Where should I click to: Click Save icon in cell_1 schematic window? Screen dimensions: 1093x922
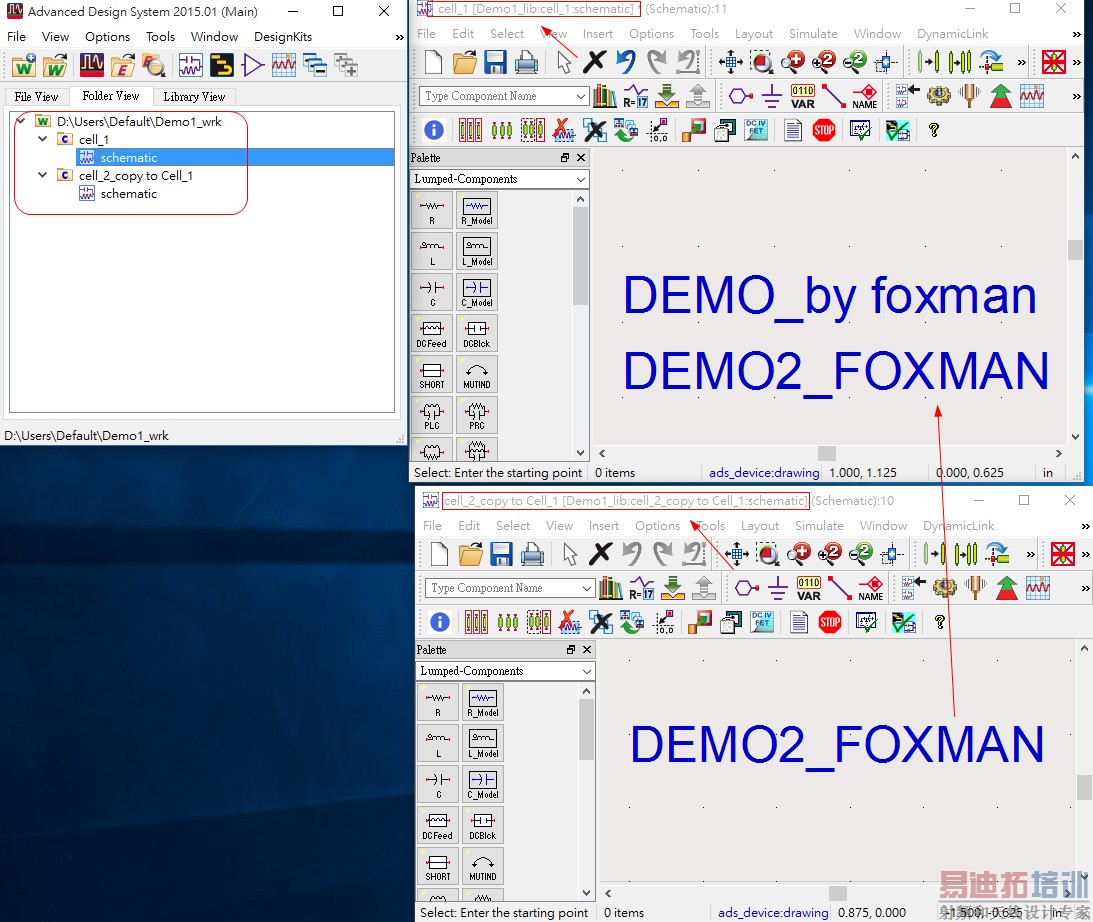[495, 62]
